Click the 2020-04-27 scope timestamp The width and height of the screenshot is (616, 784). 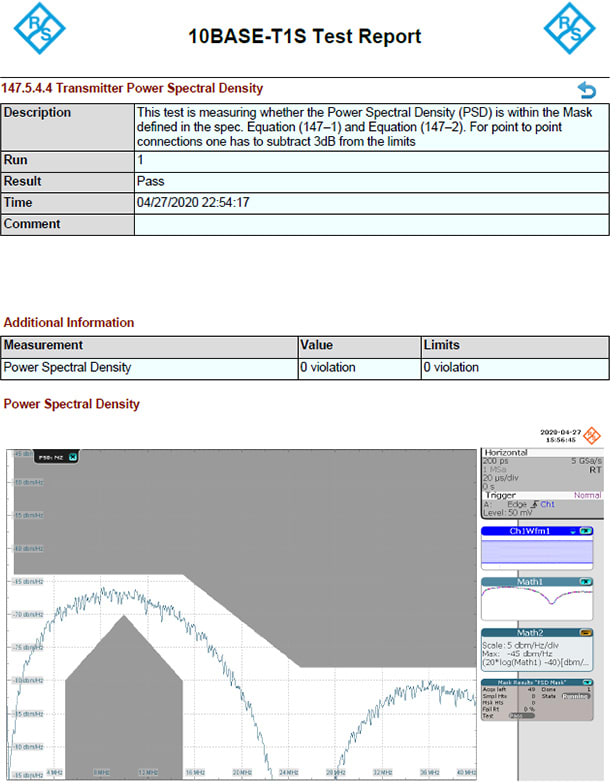point(560,432)
